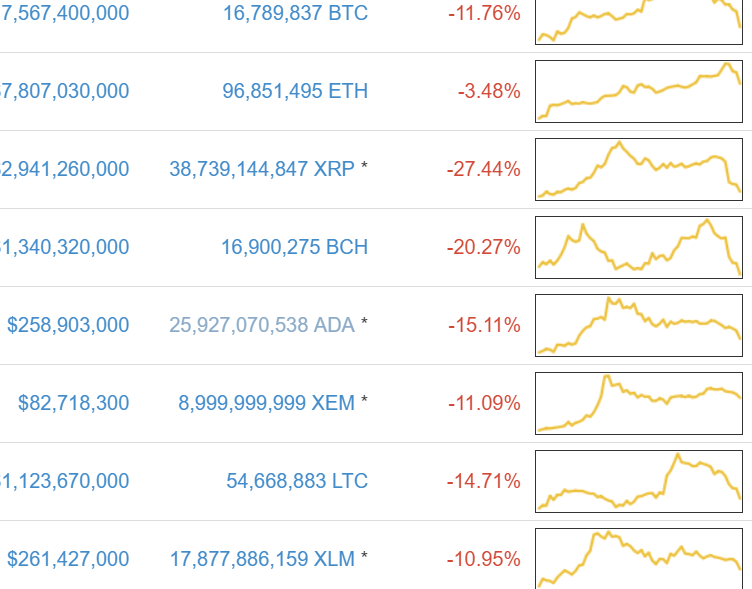Click the $258,903,000 volume link
The height and width of the screenshot is (589, 752).
pos(68,325)
